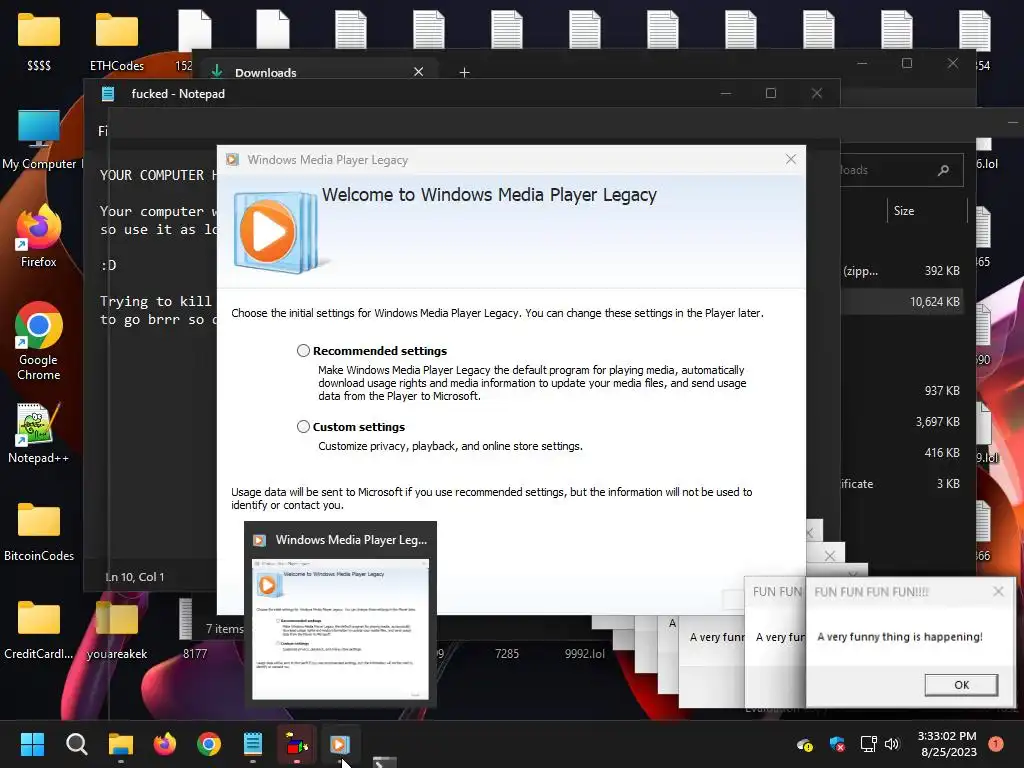Open File Explorer from the taskbar

tap(121, 744)
